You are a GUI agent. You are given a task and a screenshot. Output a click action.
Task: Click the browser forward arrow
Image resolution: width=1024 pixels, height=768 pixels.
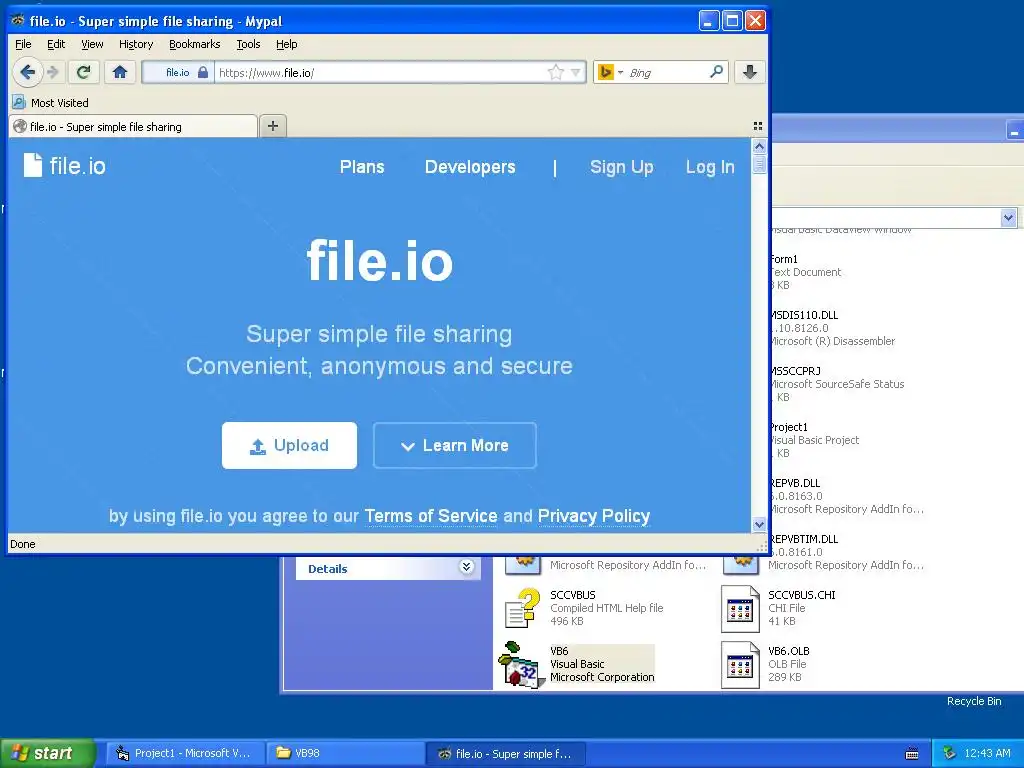tap(54, 72)
